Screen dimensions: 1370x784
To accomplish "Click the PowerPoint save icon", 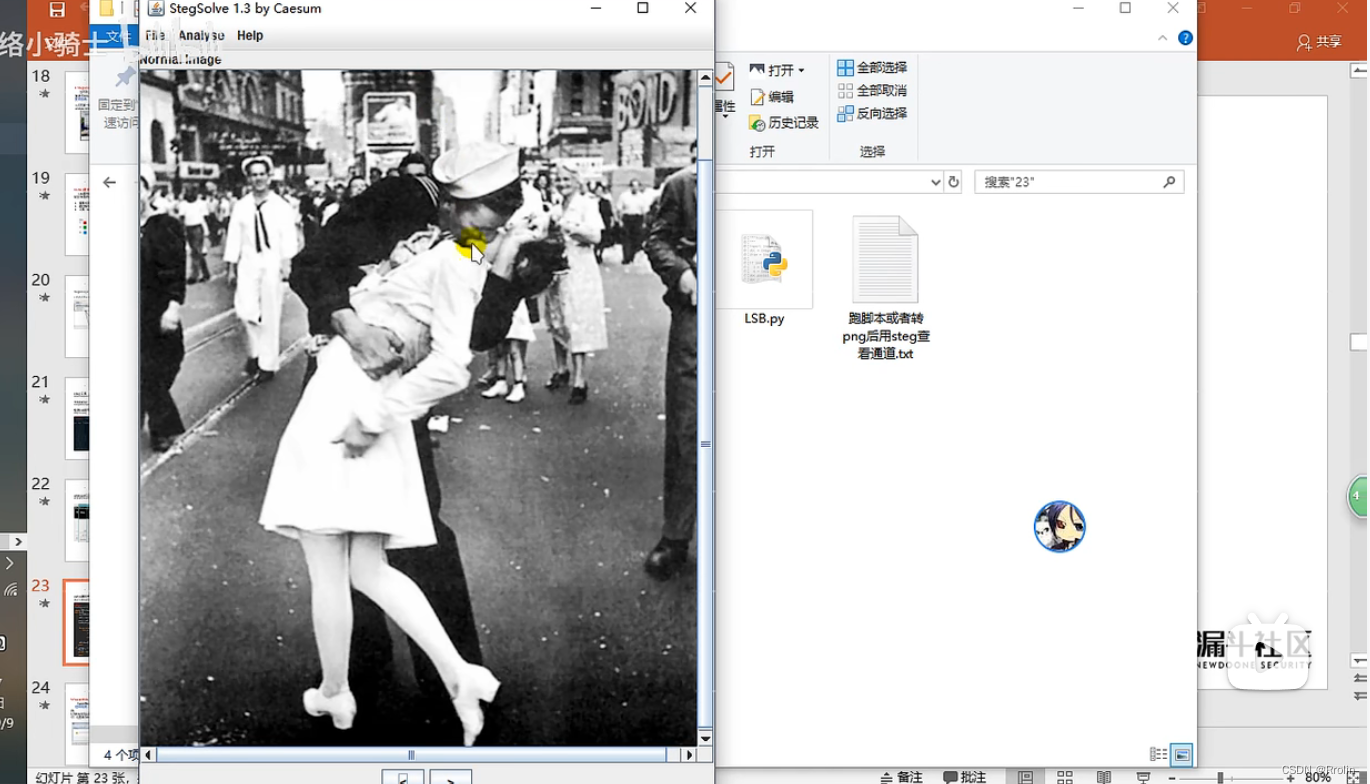I will [x=57, y=10].
